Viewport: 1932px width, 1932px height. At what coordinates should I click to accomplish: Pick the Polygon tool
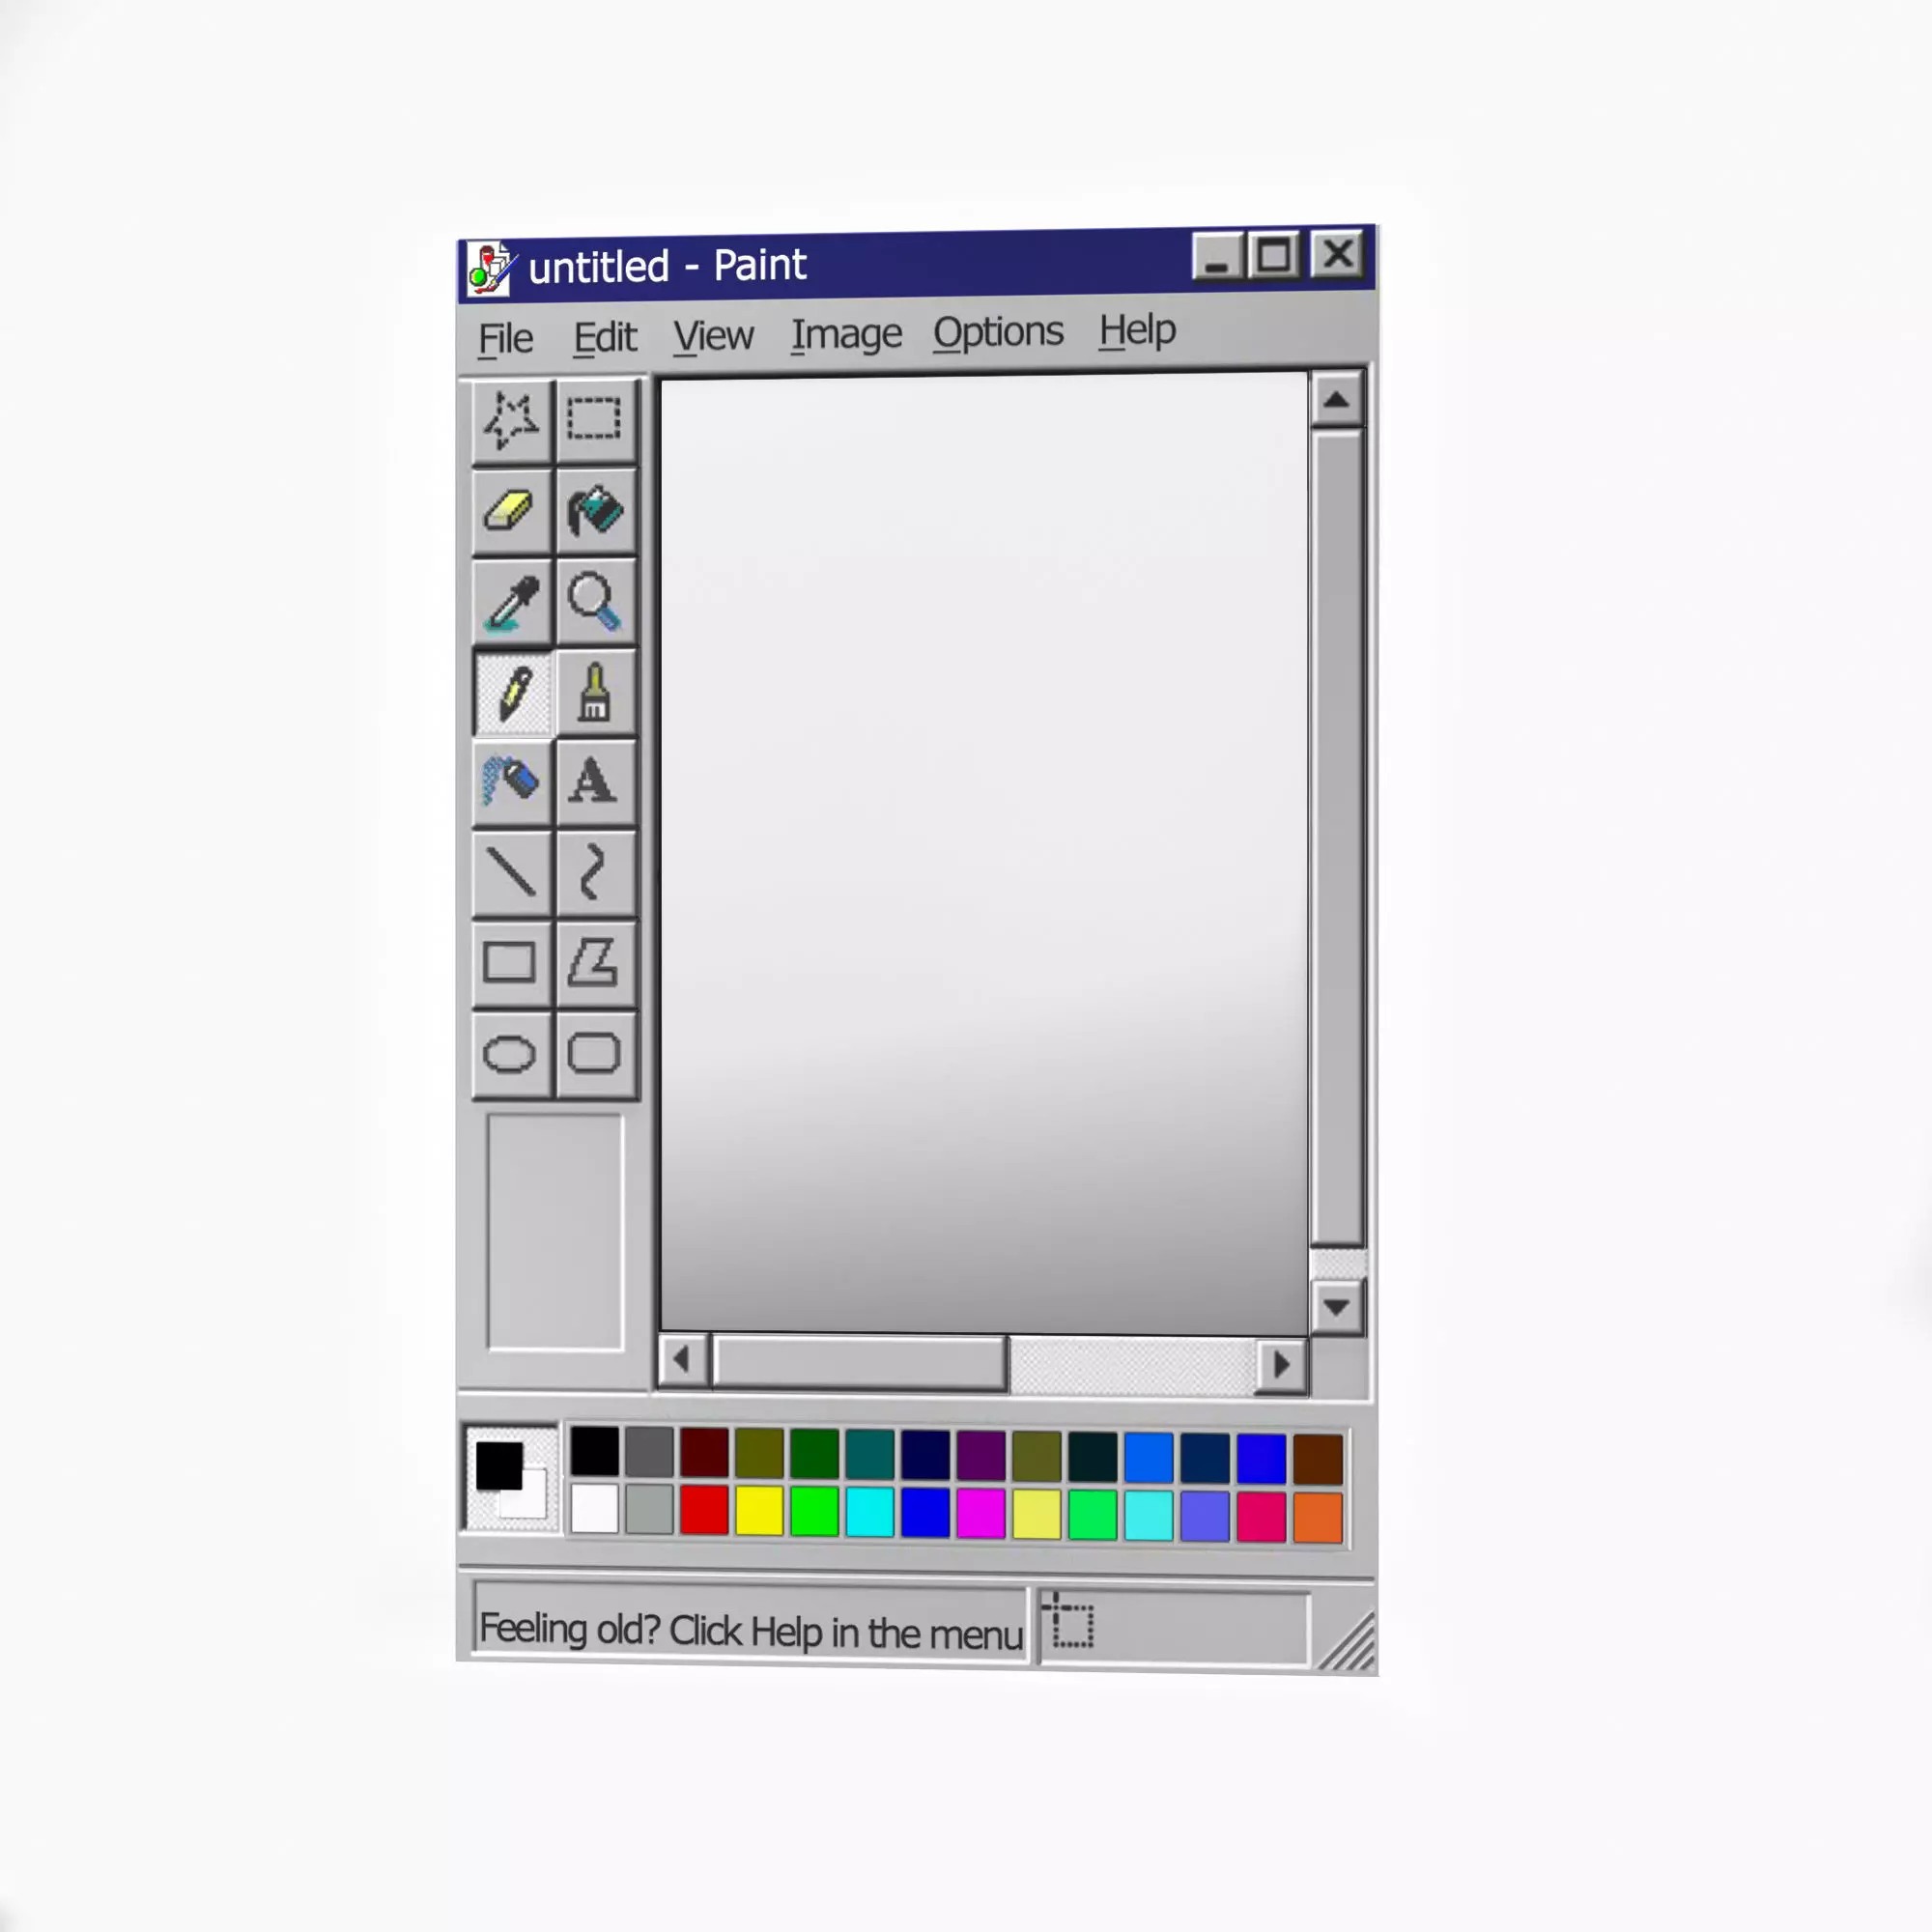594,962
